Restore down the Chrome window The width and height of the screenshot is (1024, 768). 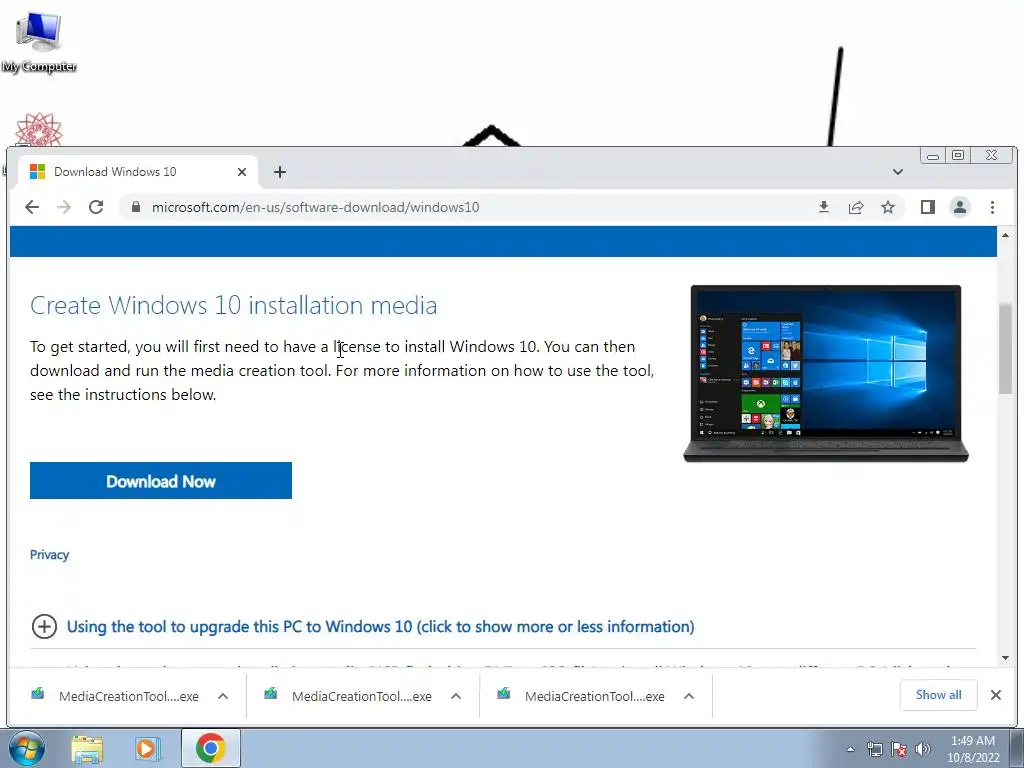pyautogui.click(x=958, y=155)
